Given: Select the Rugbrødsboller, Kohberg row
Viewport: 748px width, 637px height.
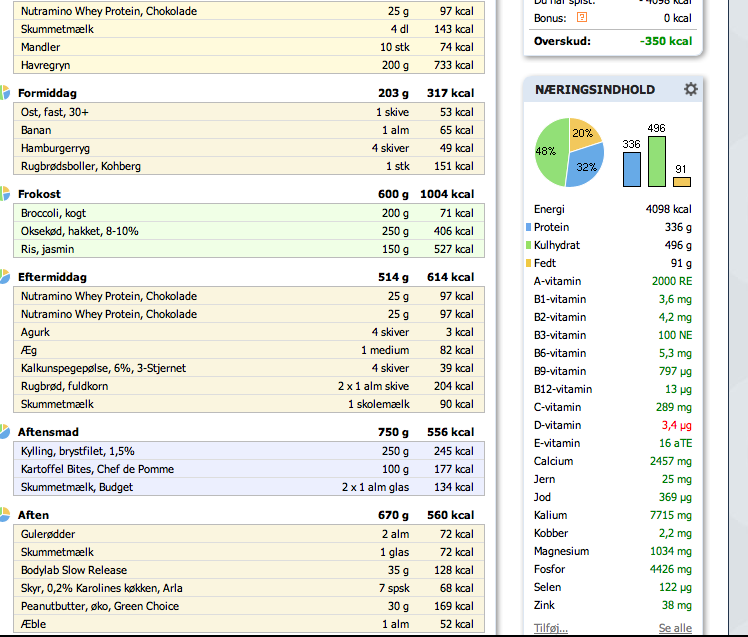Looking at the screenshot, I should point(249,166).
